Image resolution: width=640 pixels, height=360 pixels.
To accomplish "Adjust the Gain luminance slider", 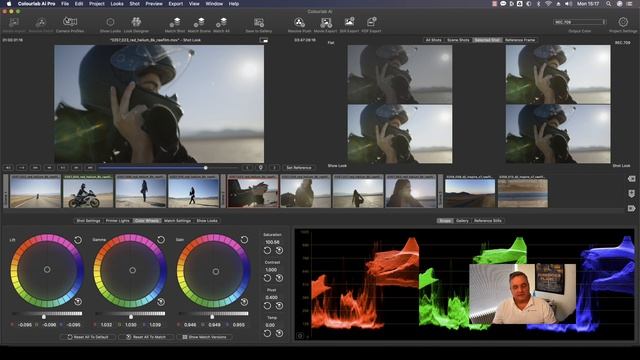I will pyautogui.click(x=212, y=316).
